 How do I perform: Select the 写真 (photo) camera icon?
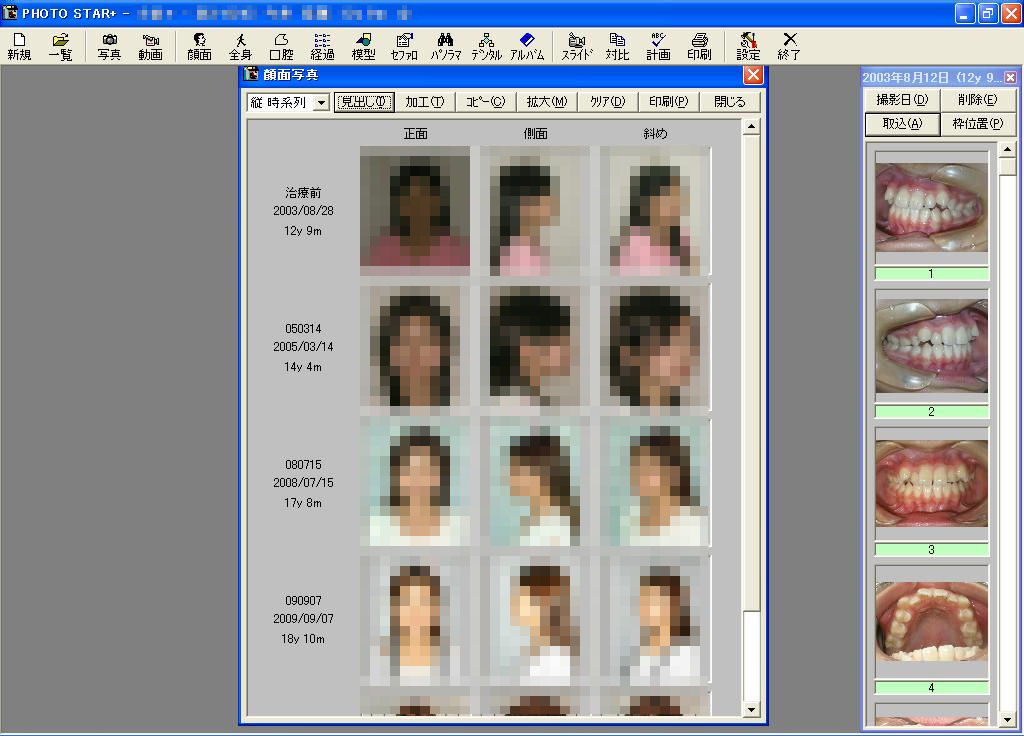pyautogui.click(x=109, y=47)
